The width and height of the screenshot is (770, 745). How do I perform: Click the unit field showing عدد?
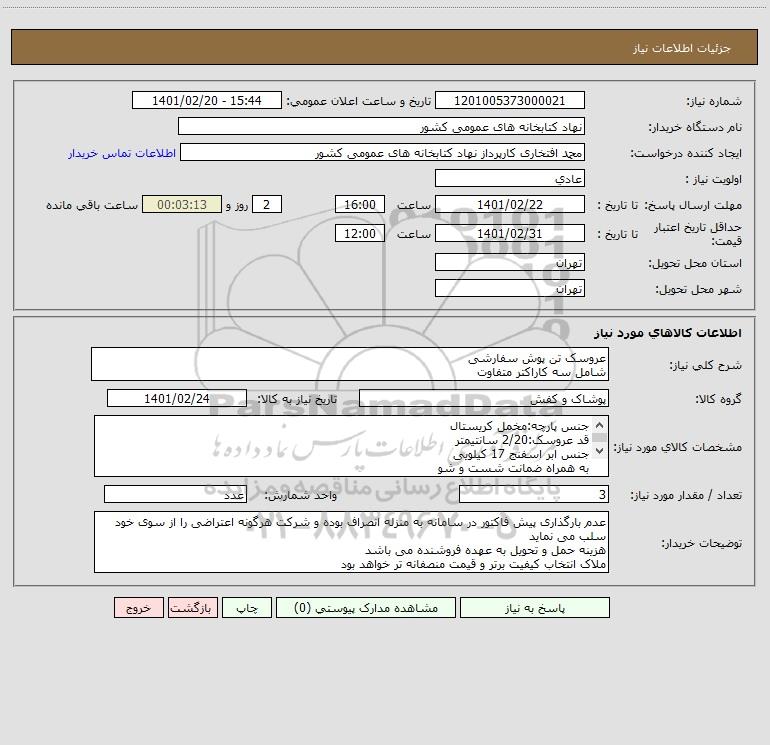point(175,494)
